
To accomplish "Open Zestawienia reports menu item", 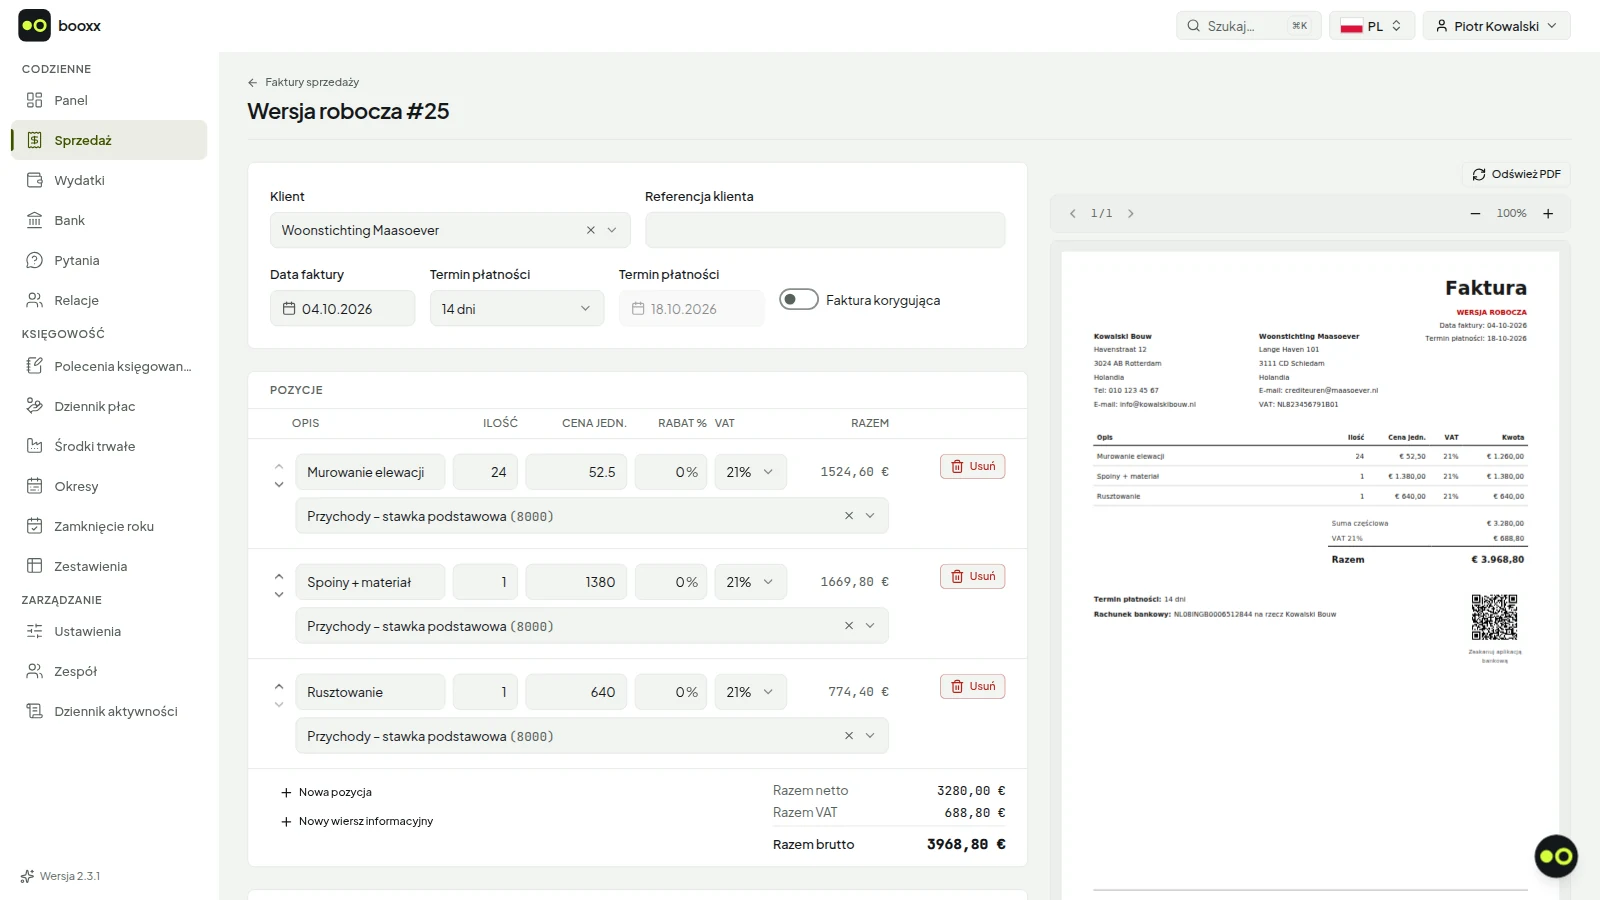I will coord(108,566).
